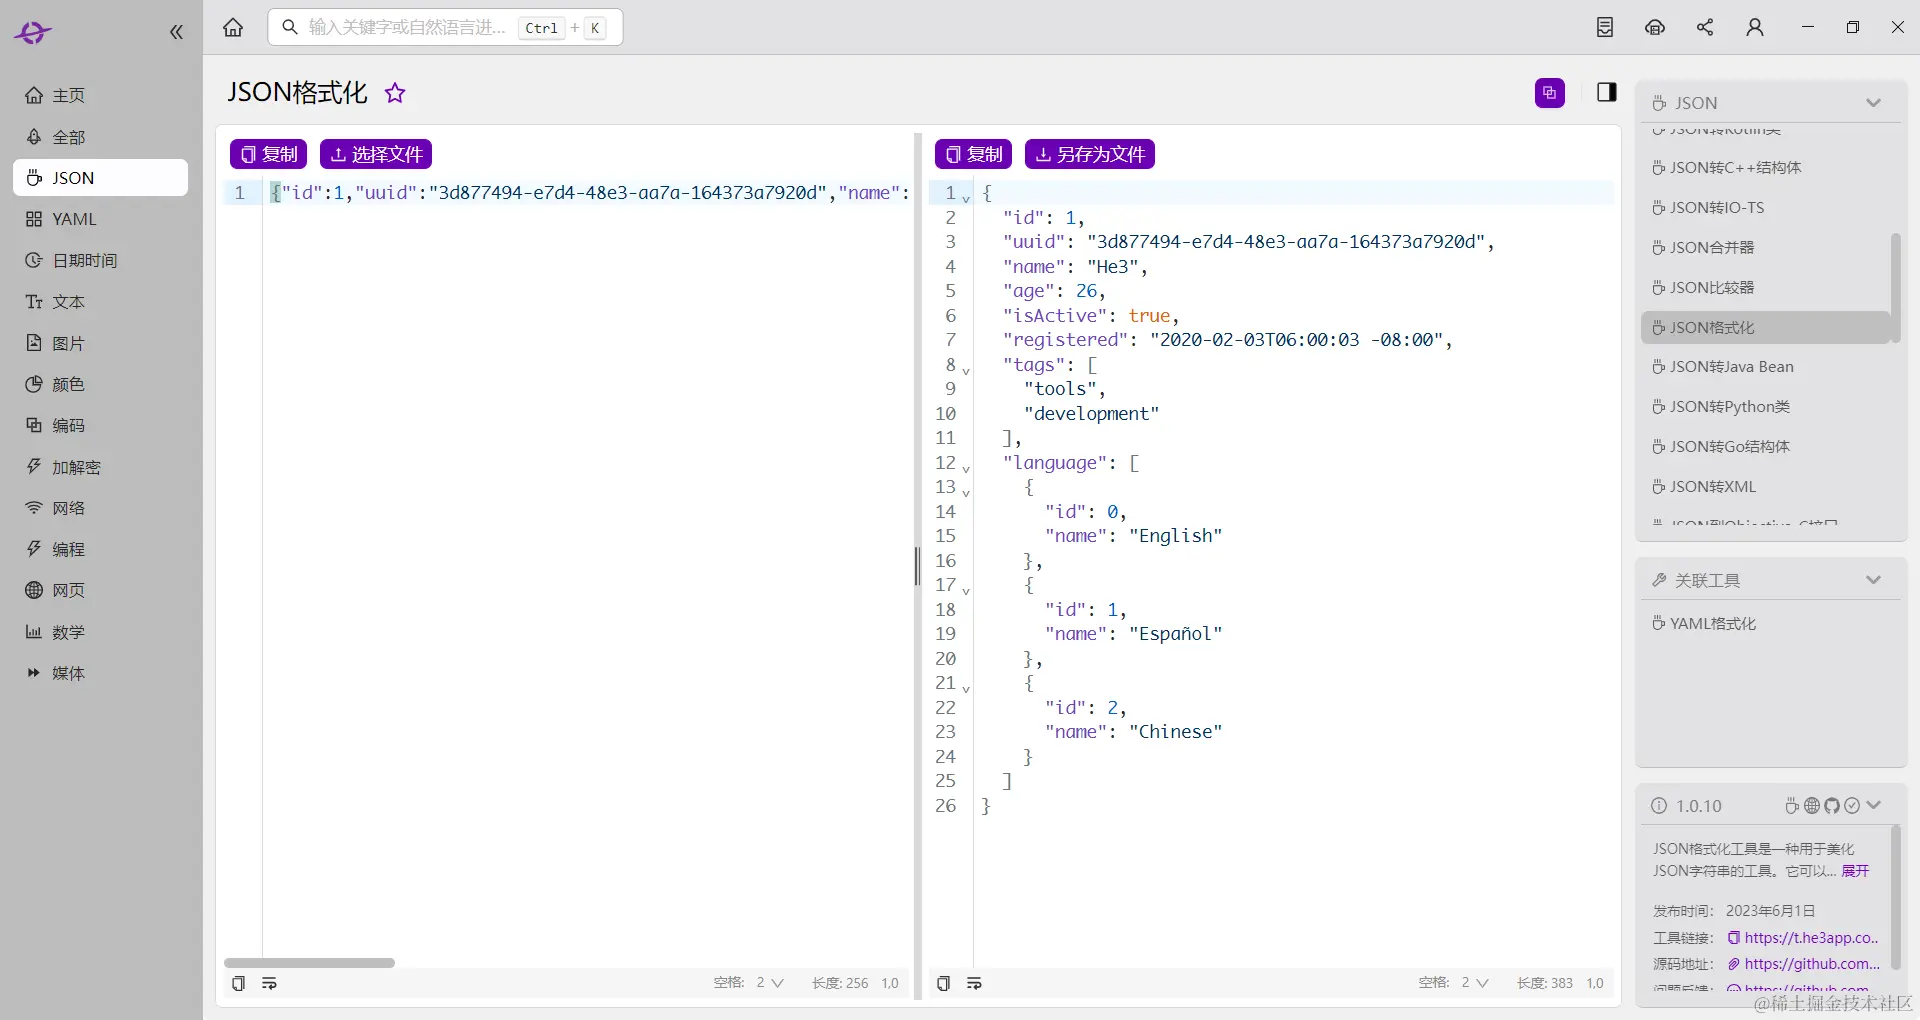
Task: Open JSON比较器 in the tool list
Action: 1766,288
